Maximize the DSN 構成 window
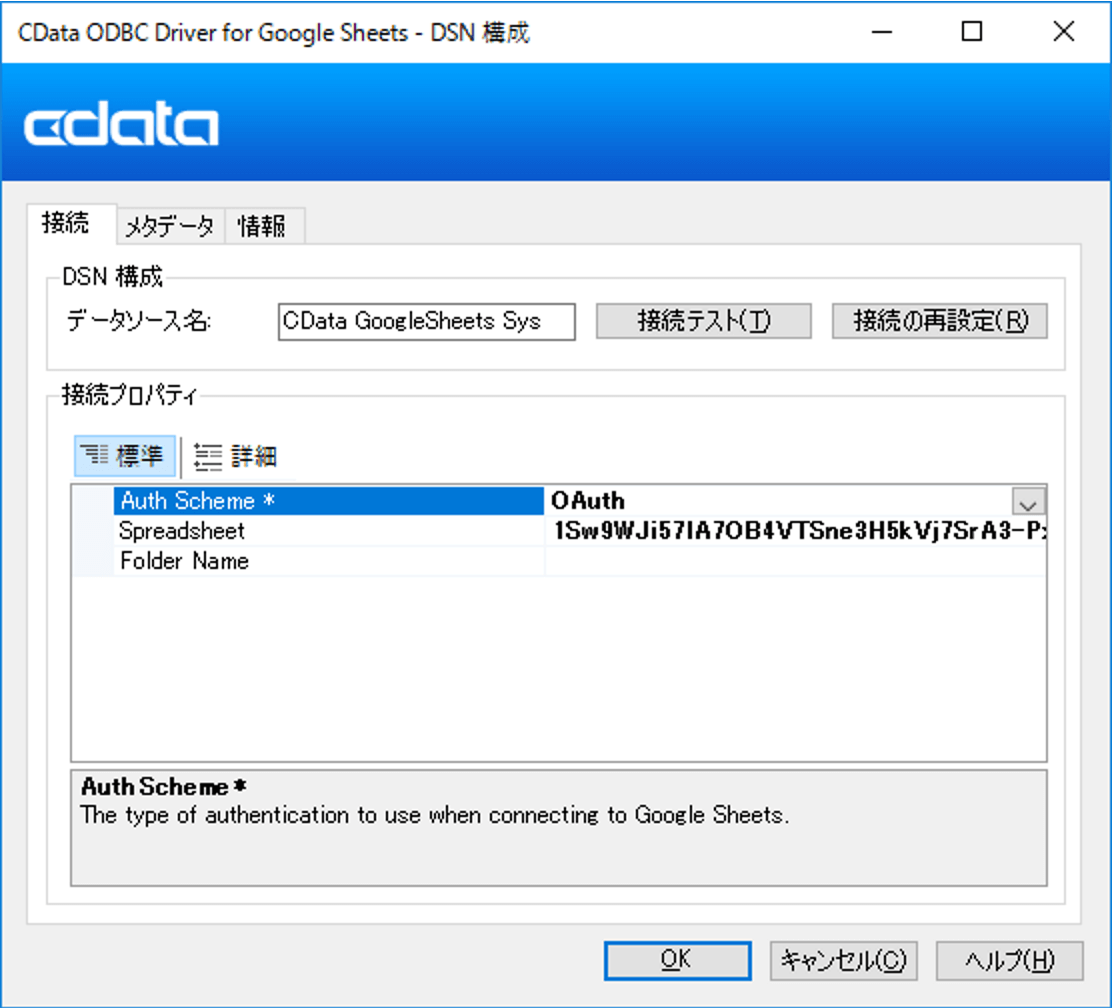Image resolution: width=1112 pixels, height=1008 pixels. click(x=972, y=32)
